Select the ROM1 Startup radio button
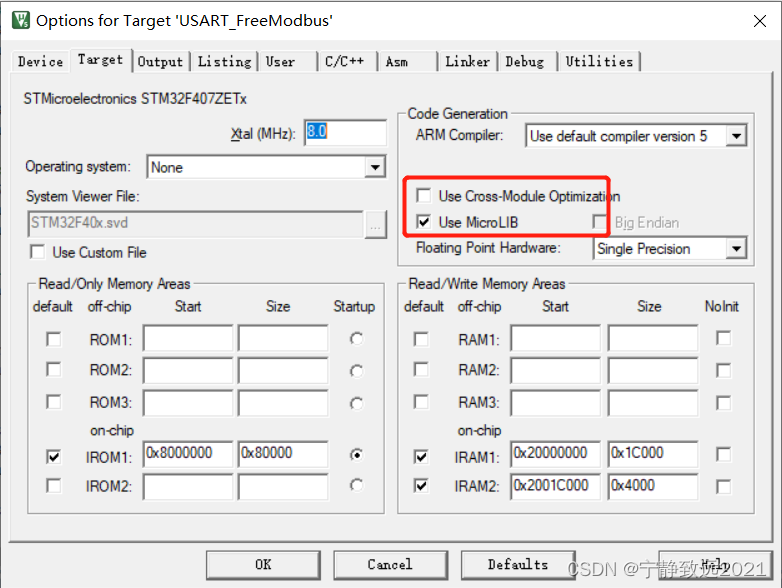This screenshot has height=588, width=782. pos(356,339)
